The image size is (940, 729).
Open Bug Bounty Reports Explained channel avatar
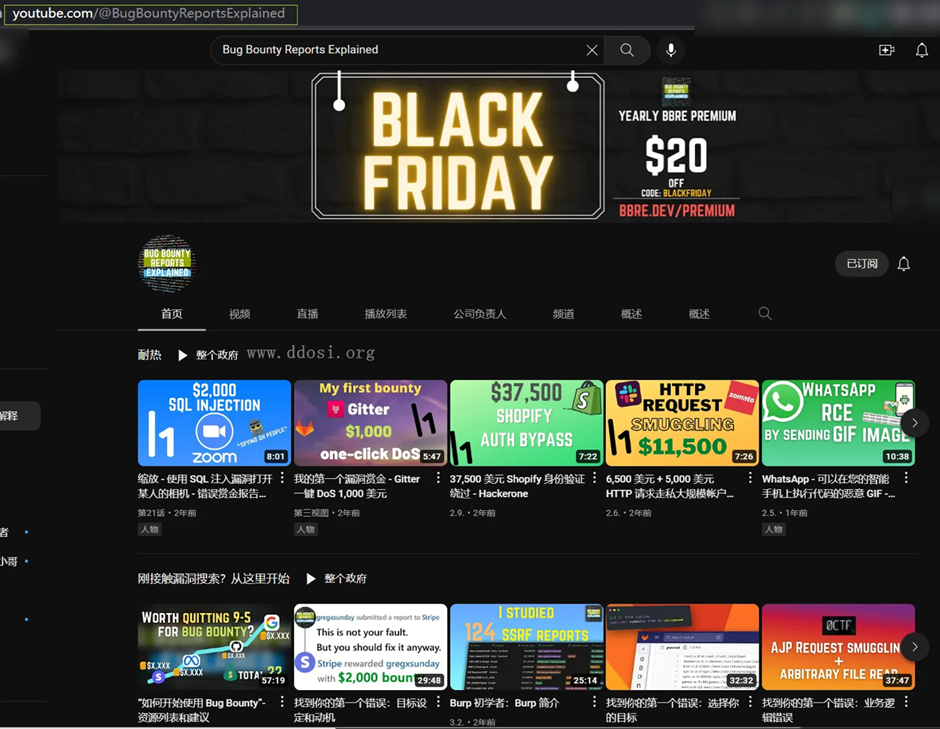point(167,263)
